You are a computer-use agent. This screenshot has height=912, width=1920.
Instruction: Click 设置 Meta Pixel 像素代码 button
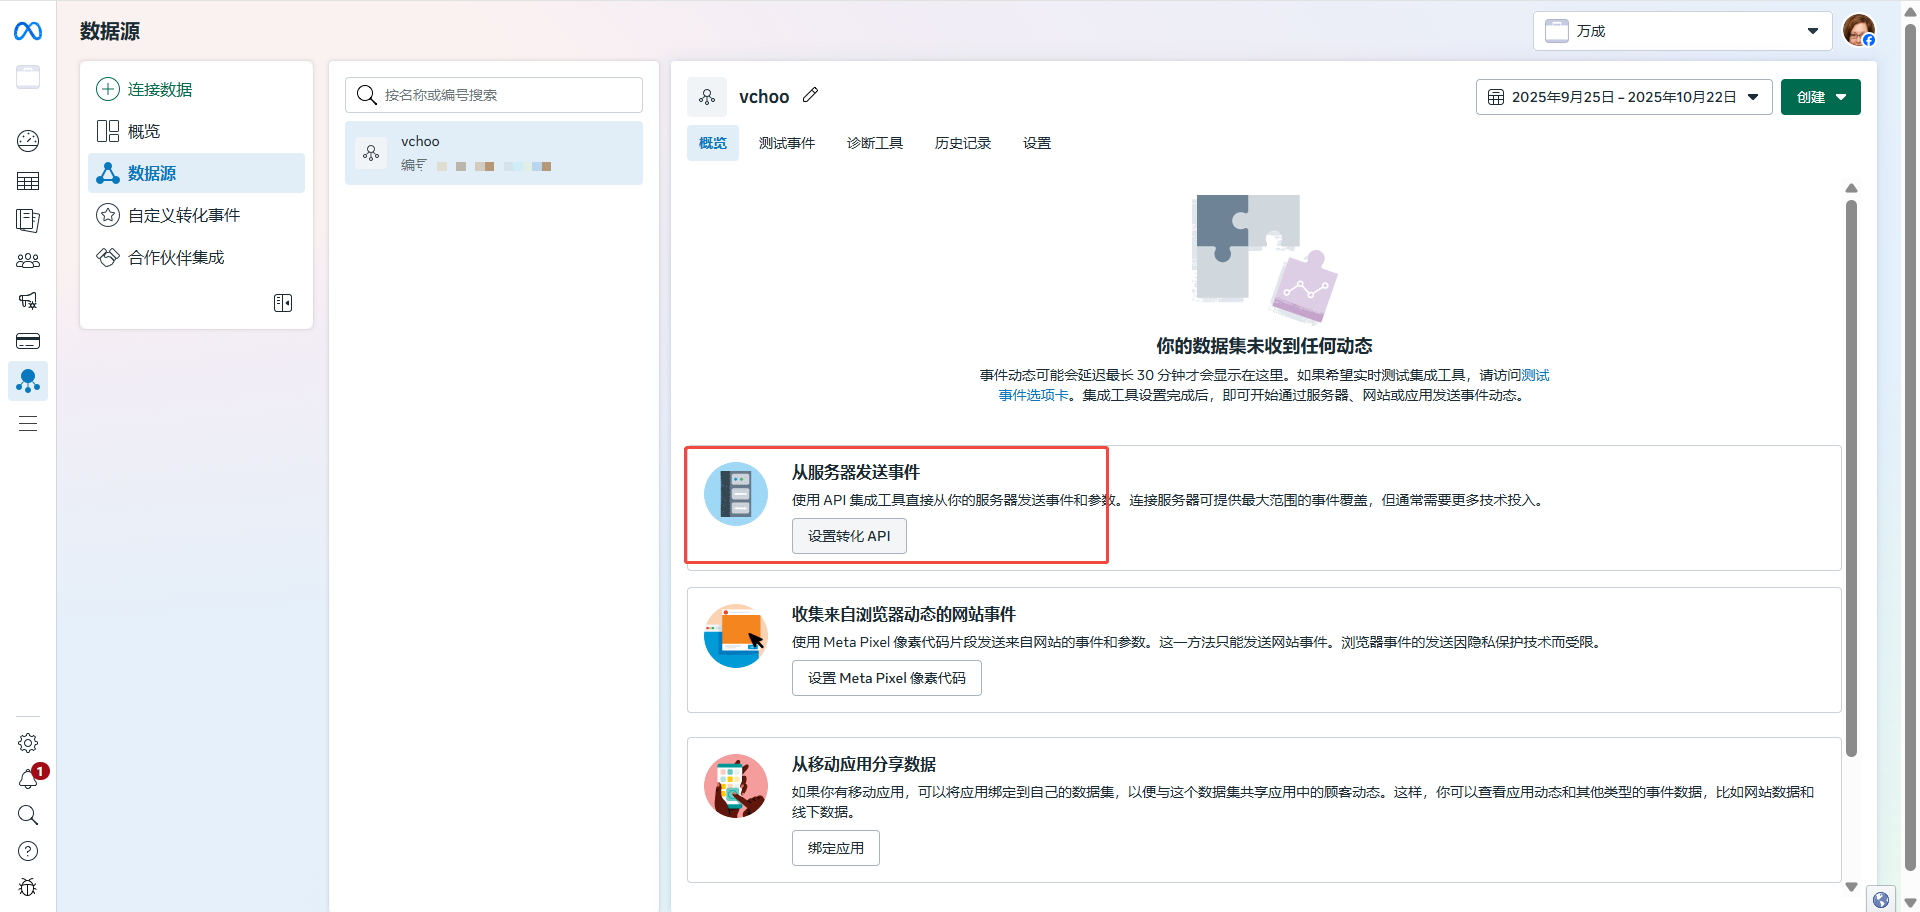coord(886,678)
